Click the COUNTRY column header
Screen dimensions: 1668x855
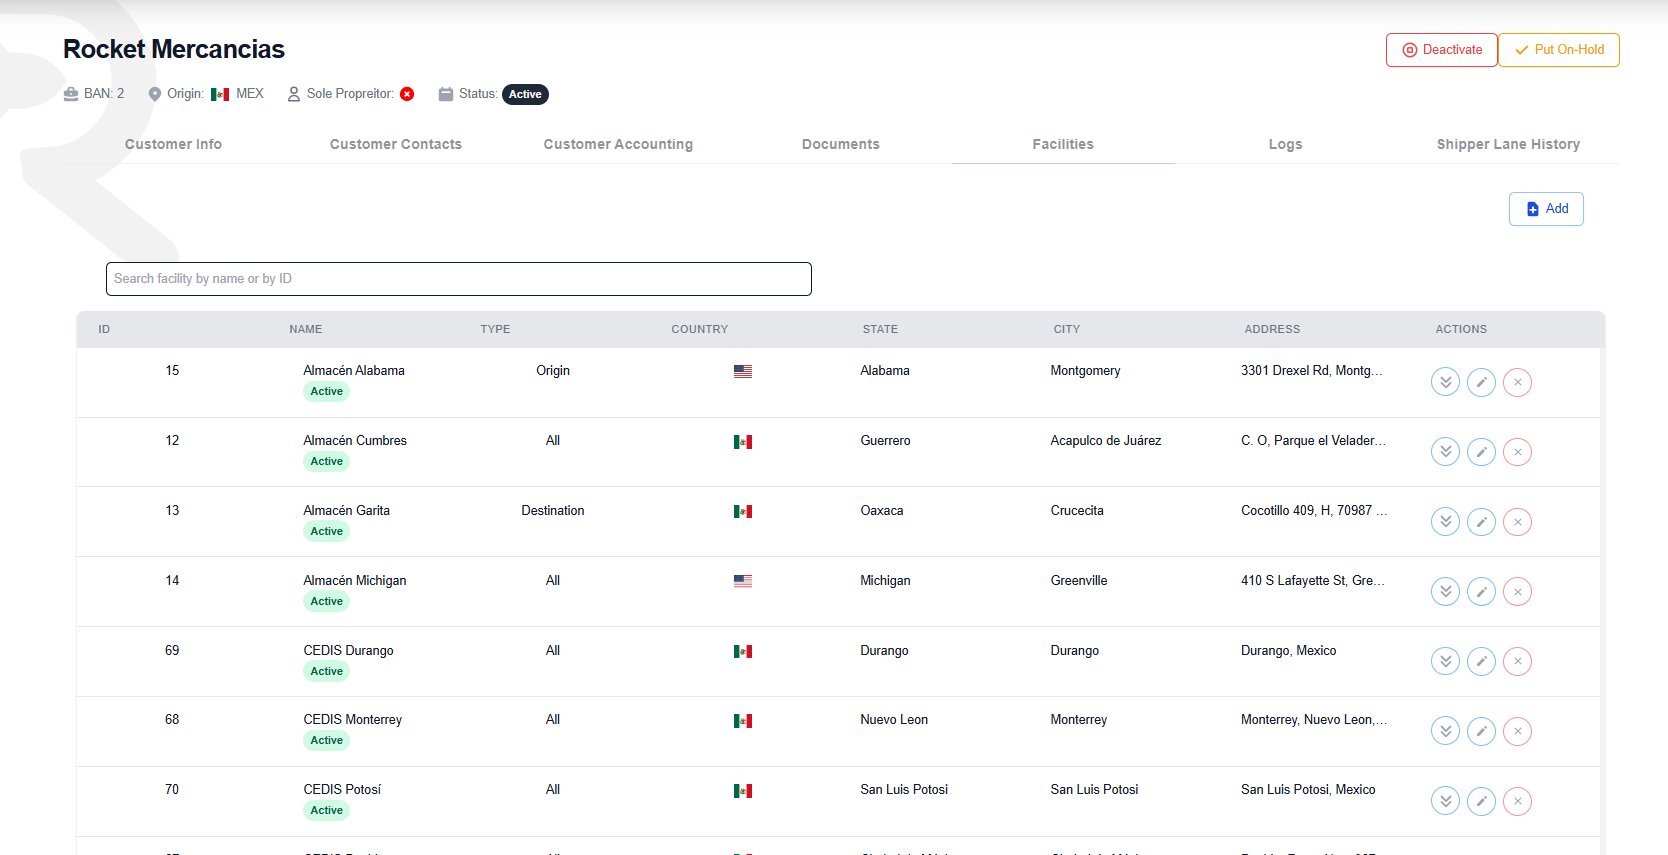pos(700,329)
